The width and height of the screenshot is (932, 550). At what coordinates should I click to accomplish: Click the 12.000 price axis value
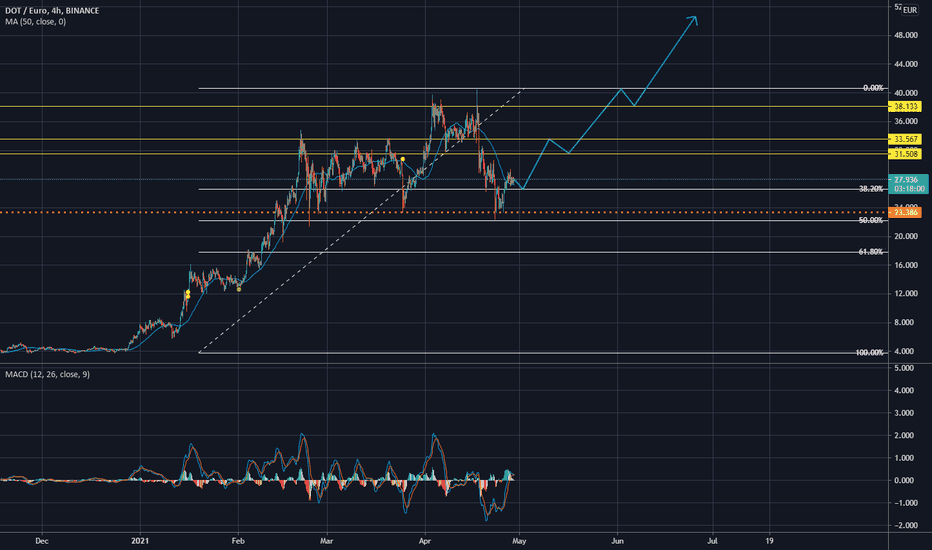click(x=906, y=294)
